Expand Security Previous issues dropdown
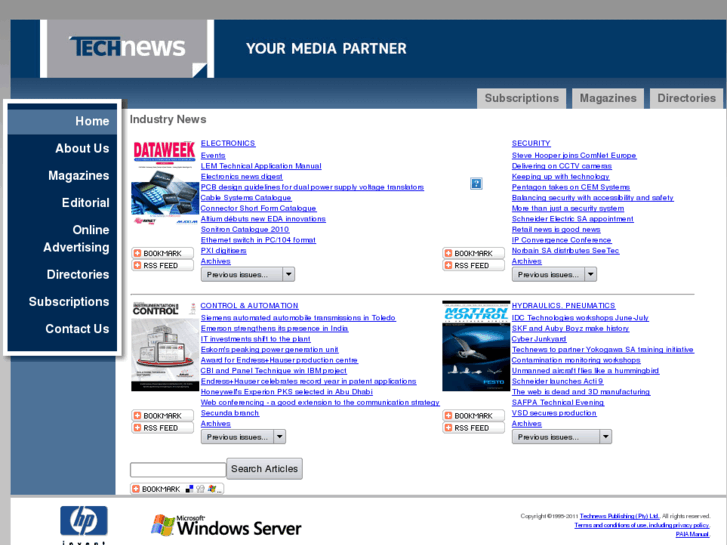 [554, 275]
